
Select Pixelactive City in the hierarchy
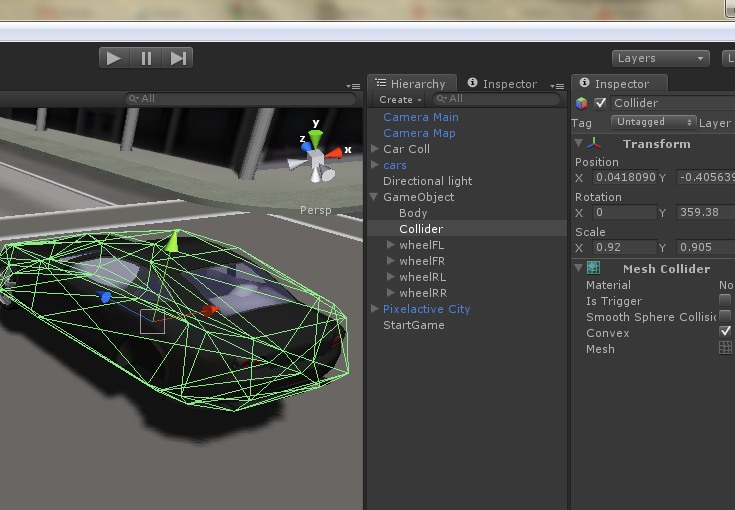(x=426, y=309)
